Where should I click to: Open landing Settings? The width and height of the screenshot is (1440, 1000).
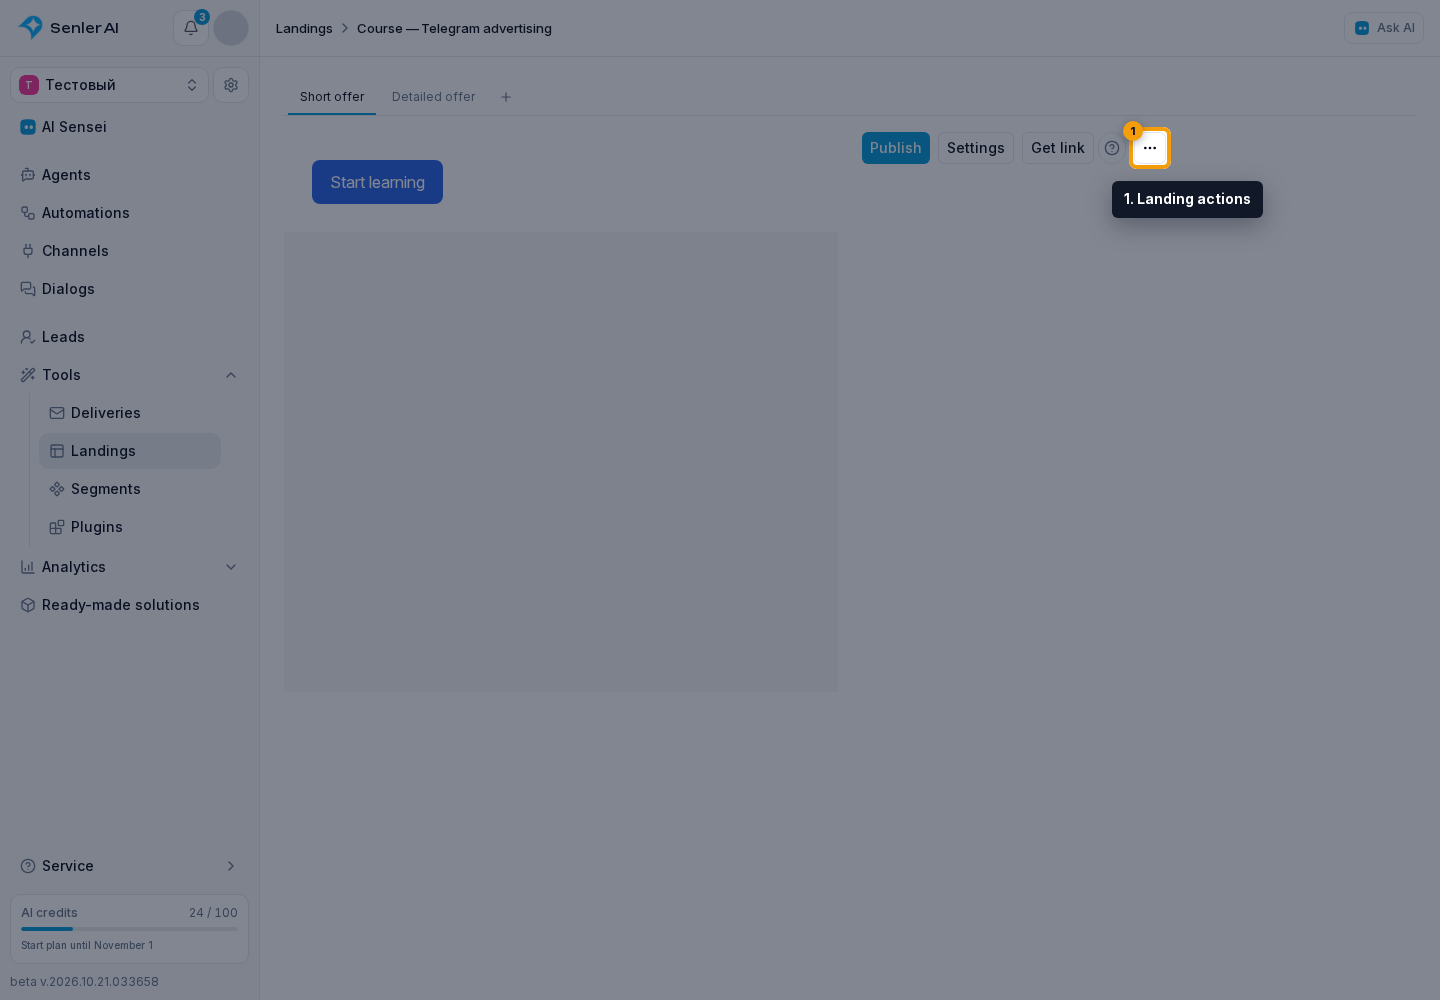pos(976,148)
